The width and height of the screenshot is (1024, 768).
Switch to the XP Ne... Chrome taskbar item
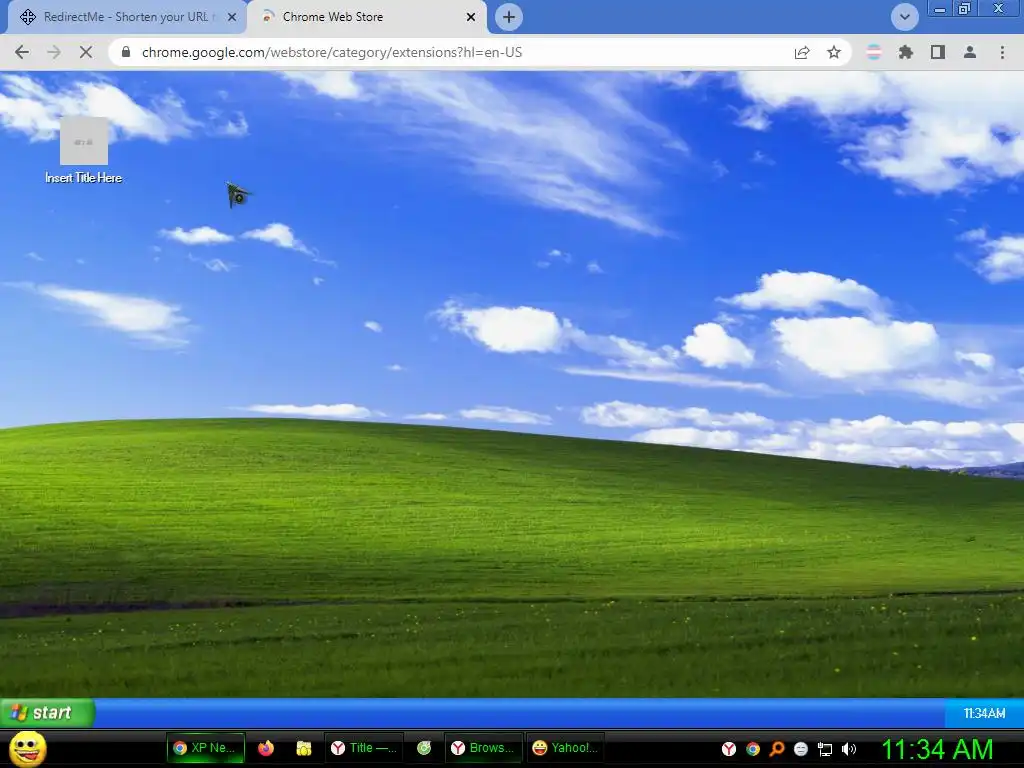coord(206,748)
